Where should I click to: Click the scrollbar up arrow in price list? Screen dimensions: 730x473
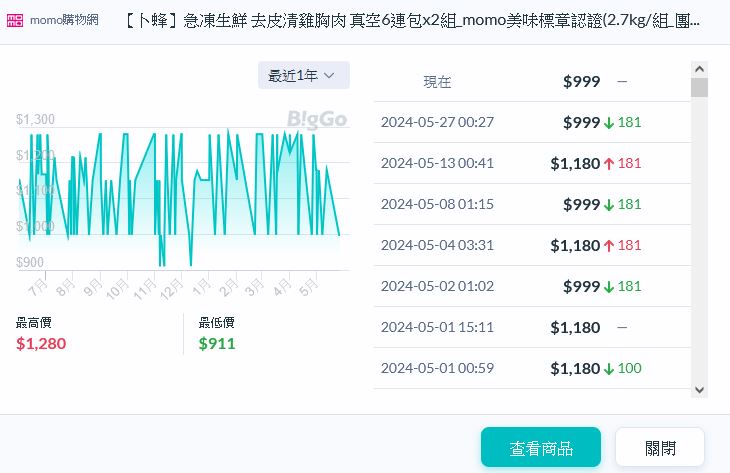click(699, 69)
